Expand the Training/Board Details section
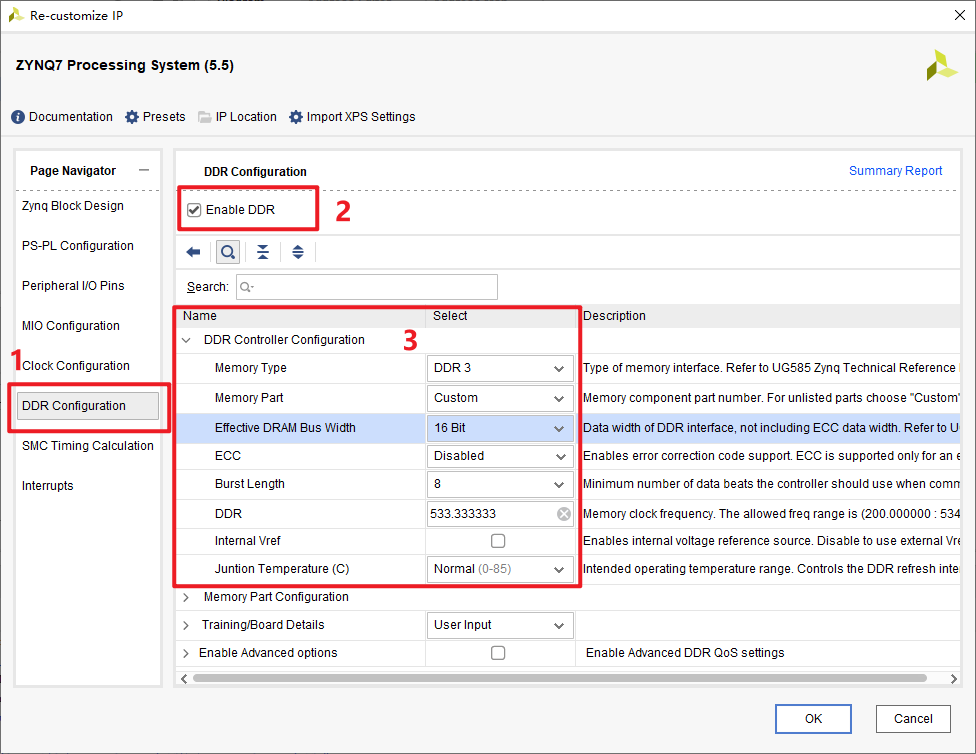This screenshot has height=754, width=976. [x=186, y=625]
